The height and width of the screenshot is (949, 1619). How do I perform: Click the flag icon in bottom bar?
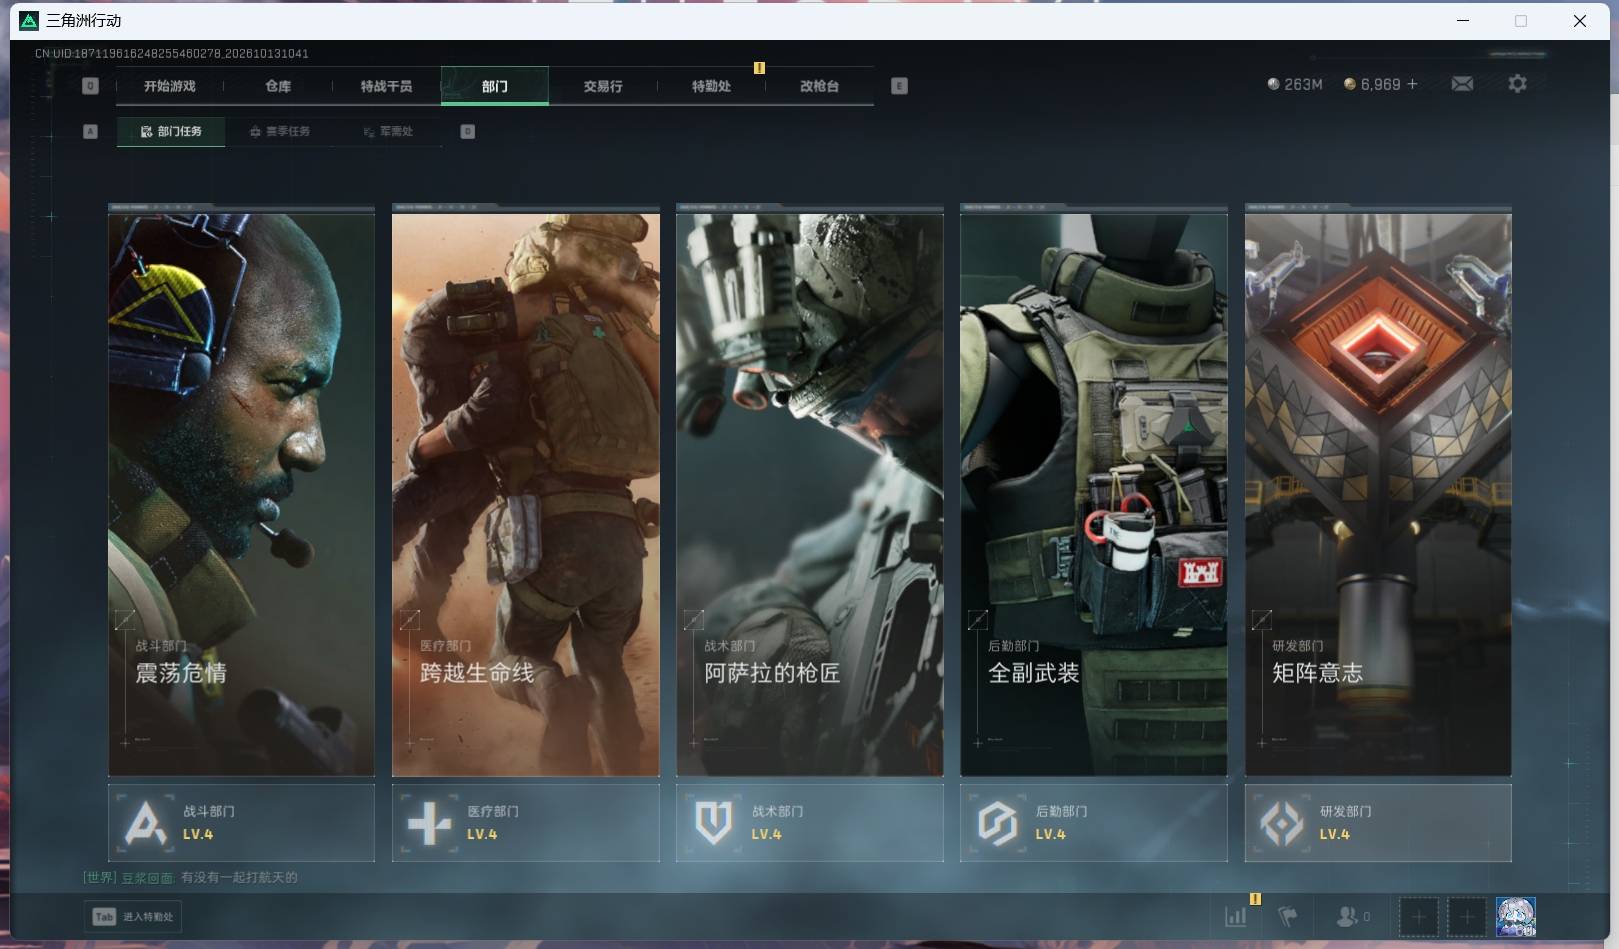[x=1288, y=916]
